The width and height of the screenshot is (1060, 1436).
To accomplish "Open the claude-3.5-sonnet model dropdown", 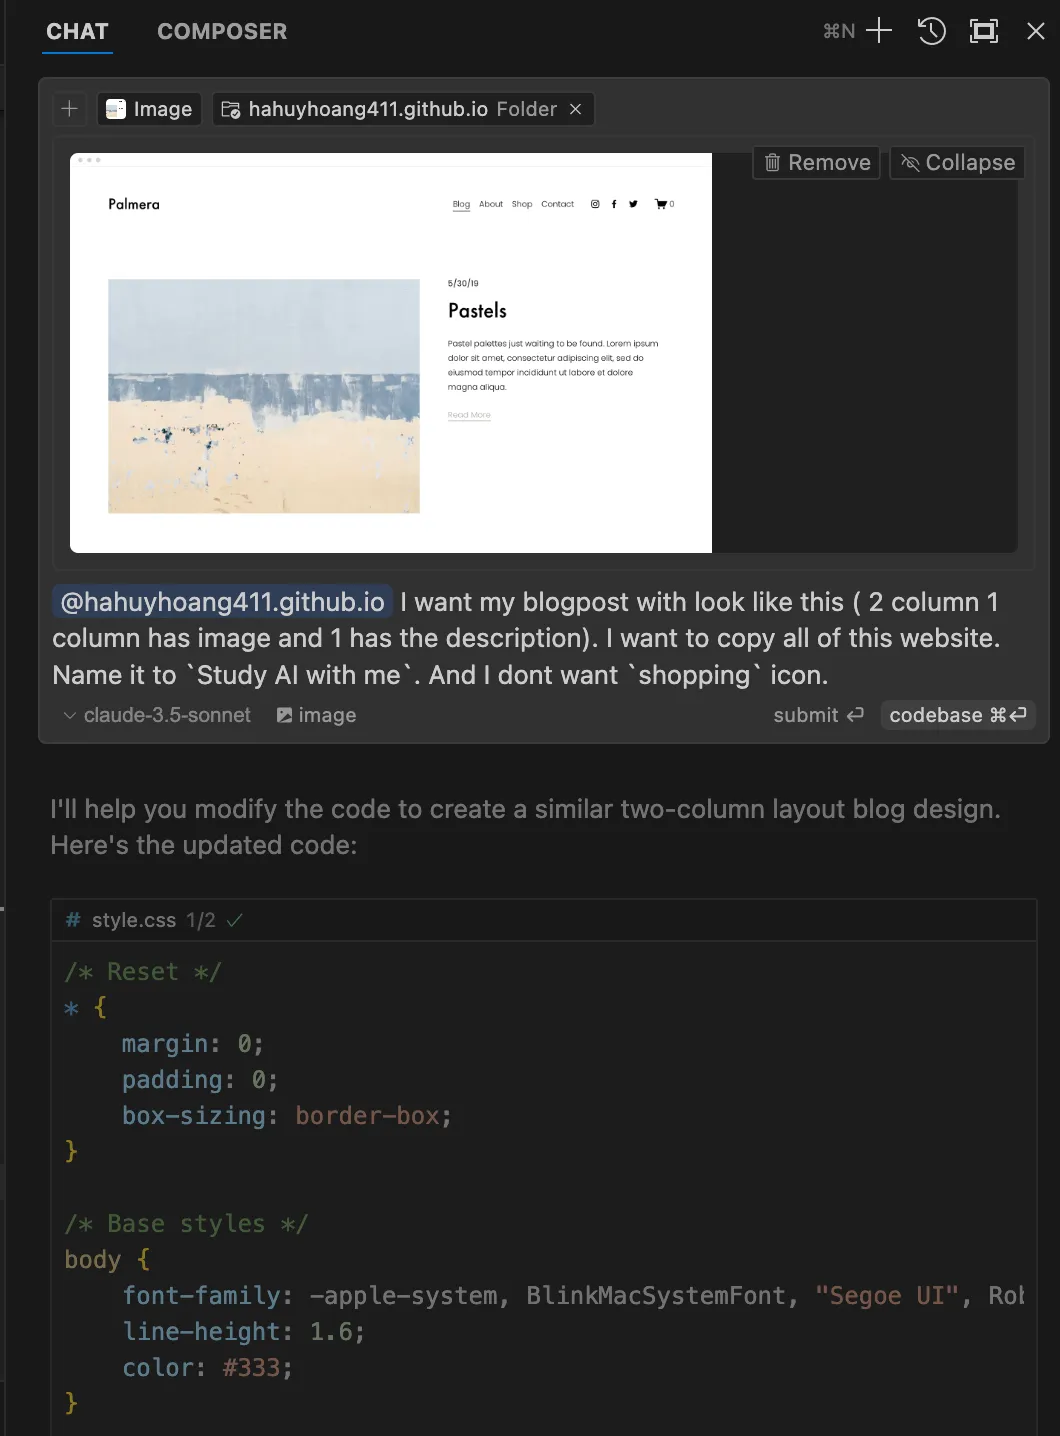I will coord(157,715).
